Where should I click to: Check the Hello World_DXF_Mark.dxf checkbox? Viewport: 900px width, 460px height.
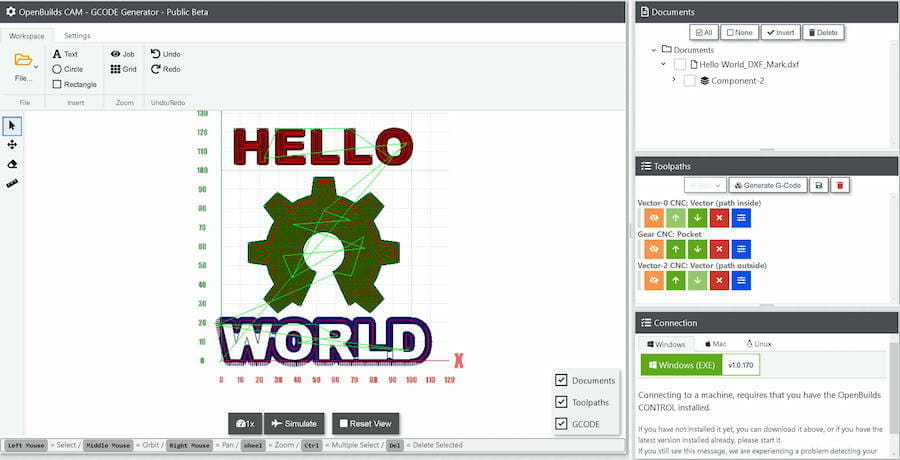[x=680, y=64]
